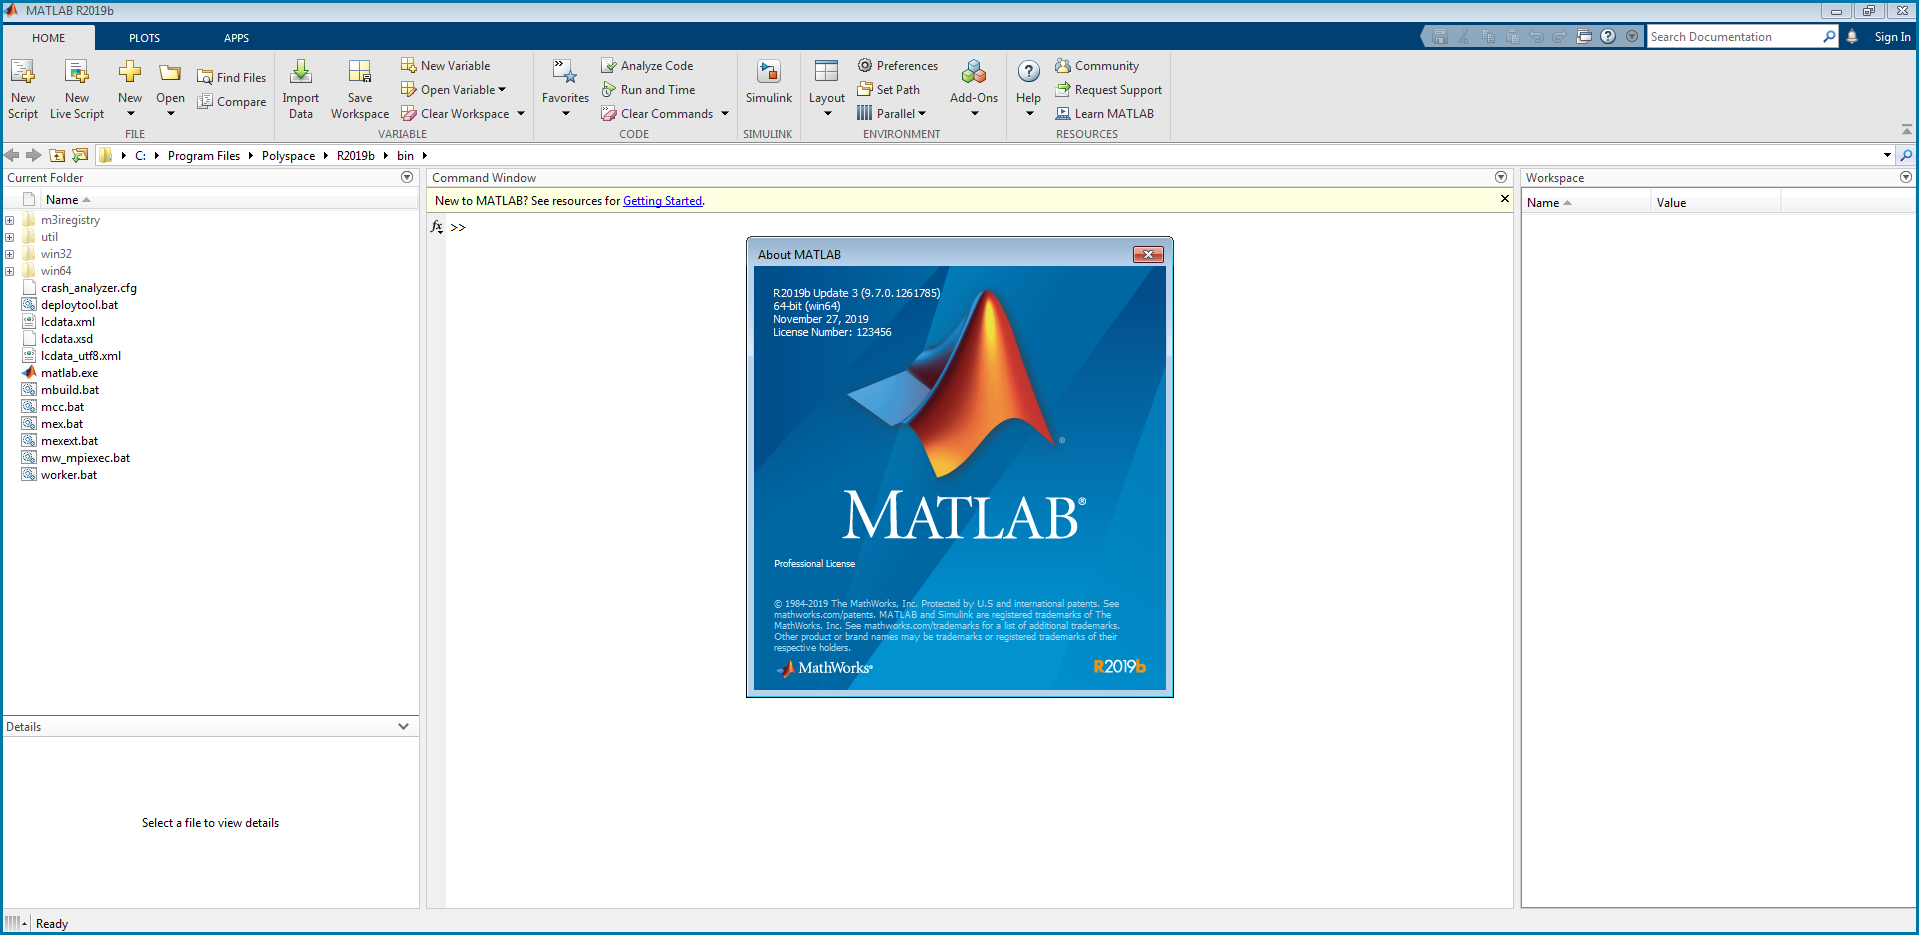The image size is (1919, 935).
Task: Switch to the PLOTS tab
Action: [x=144, y=37]
